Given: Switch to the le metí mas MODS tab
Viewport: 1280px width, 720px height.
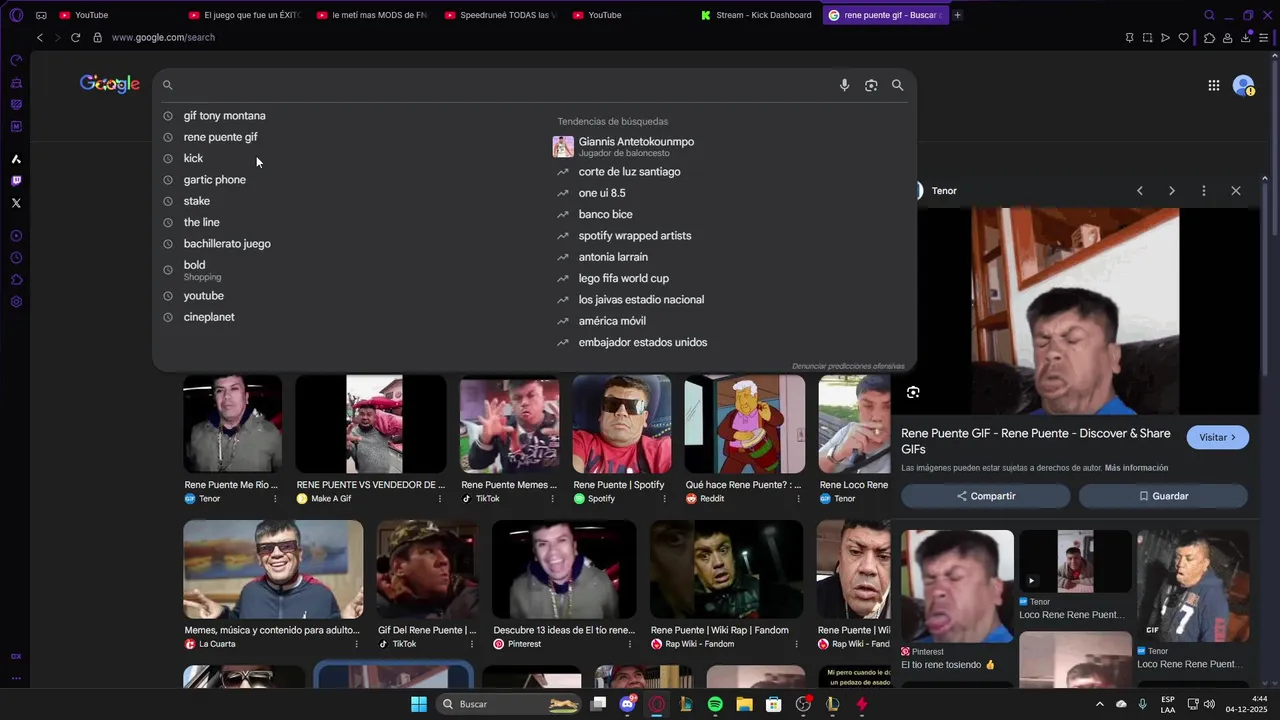Looking at the screenshot, I should click(374, 15).
